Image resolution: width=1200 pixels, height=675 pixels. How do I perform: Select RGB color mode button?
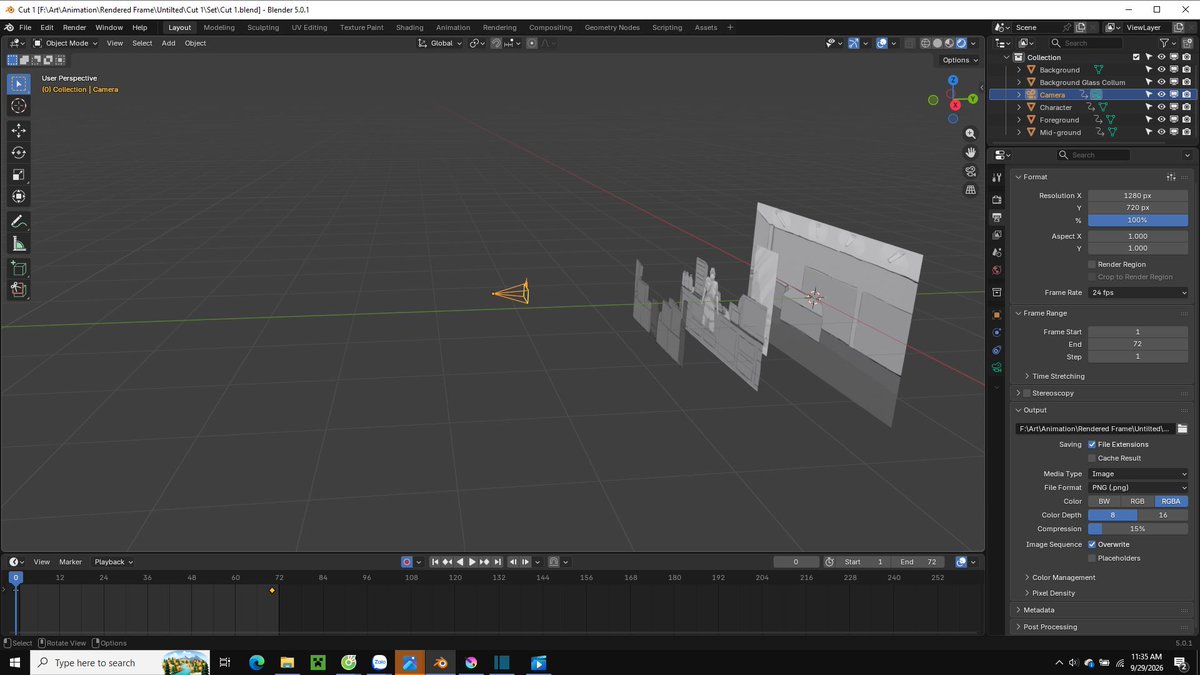(1138, 501)
